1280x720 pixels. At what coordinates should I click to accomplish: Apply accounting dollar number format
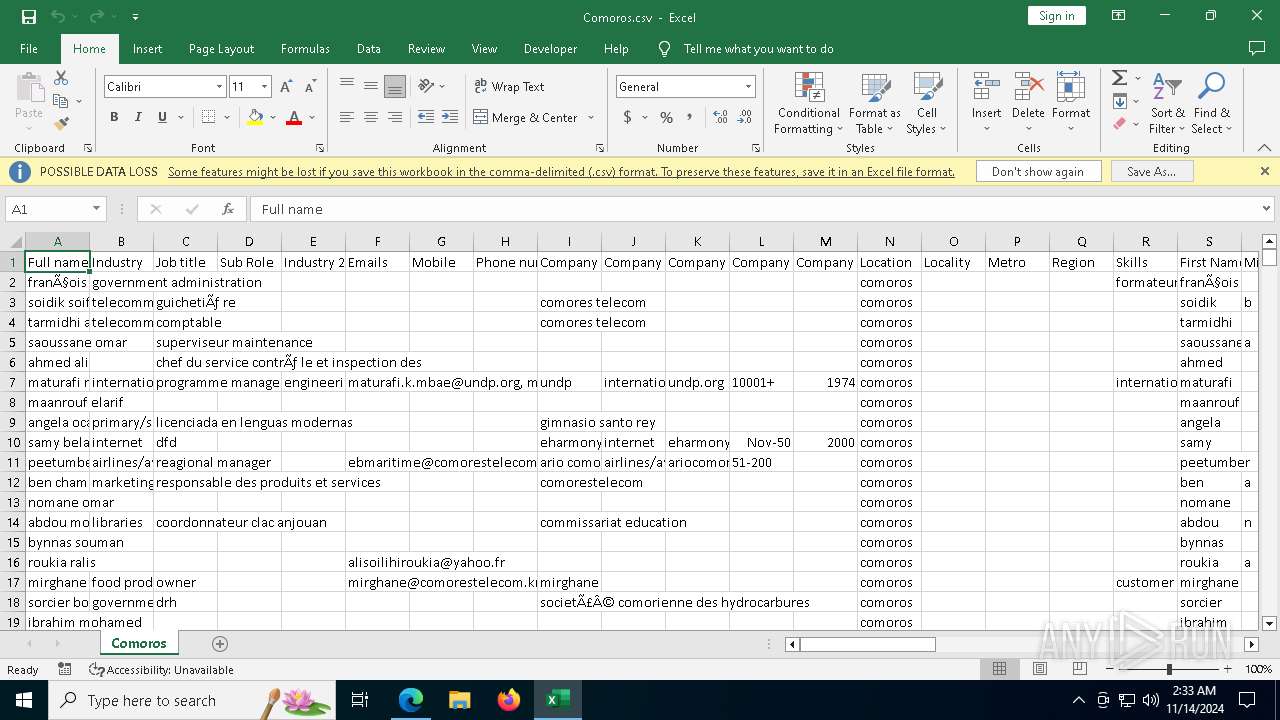click(x=628, y=117)
